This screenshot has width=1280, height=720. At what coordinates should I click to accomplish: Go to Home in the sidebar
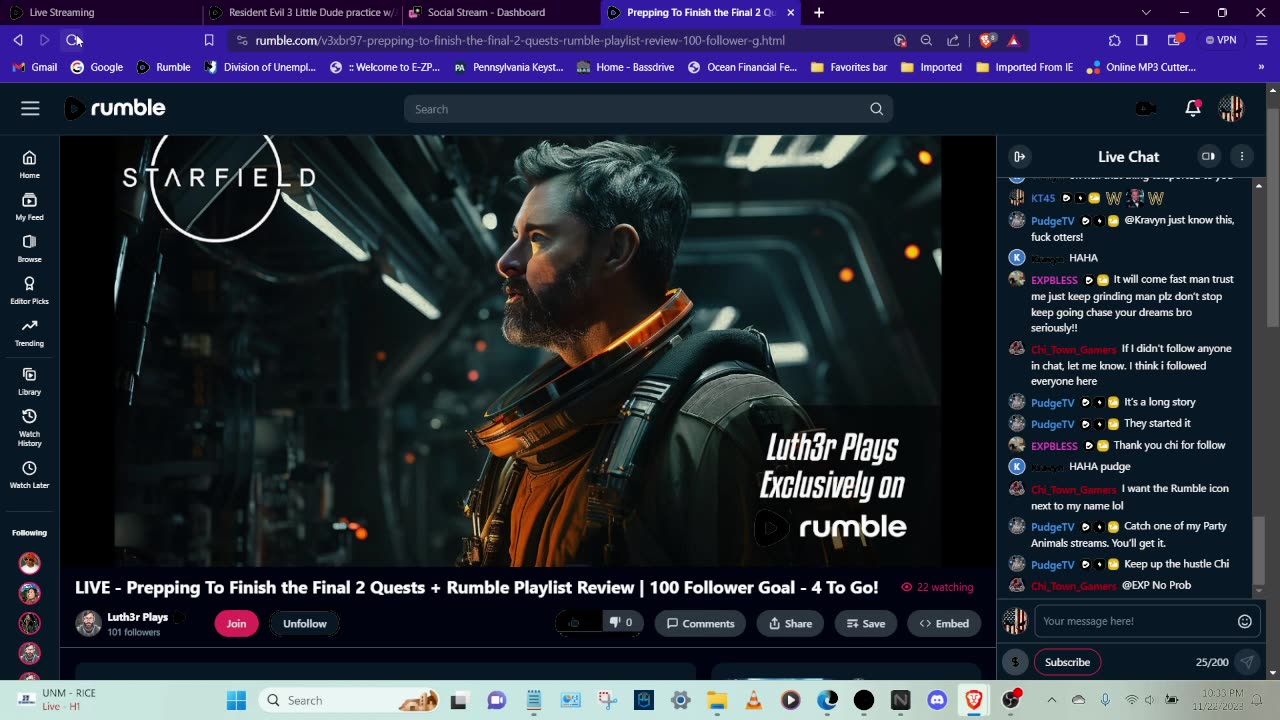pyautogui.click(x=29, y=165)
